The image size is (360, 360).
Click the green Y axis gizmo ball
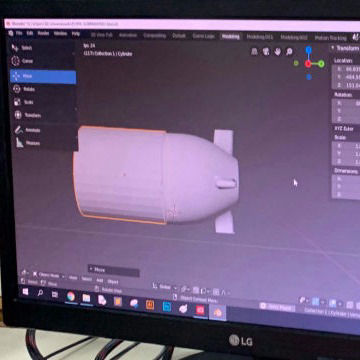pyautogui.click(x=321, y=64)
